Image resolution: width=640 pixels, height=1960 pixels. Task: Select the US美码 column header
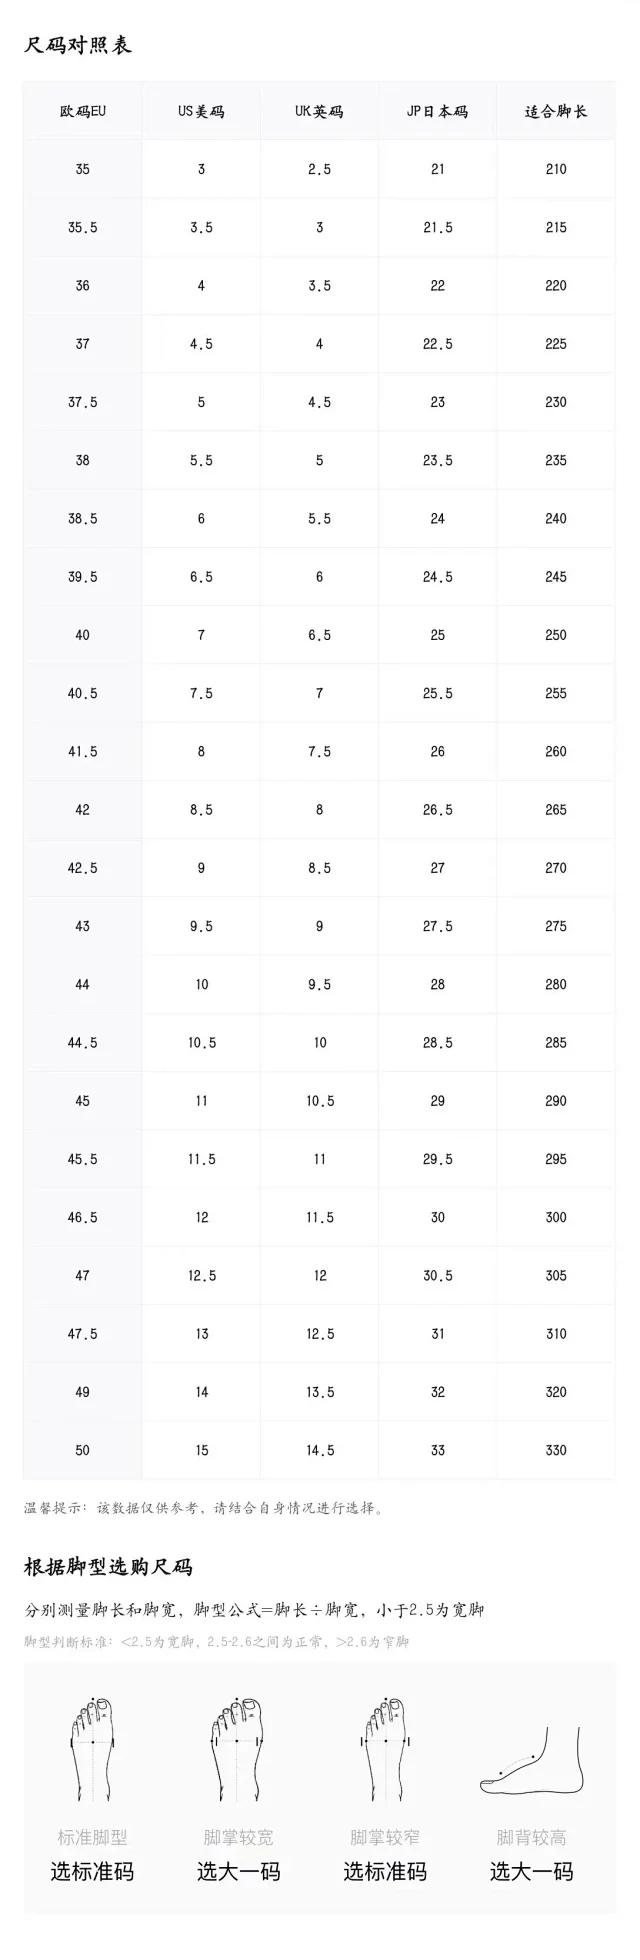pyautogui.click(x=201, y=111)
